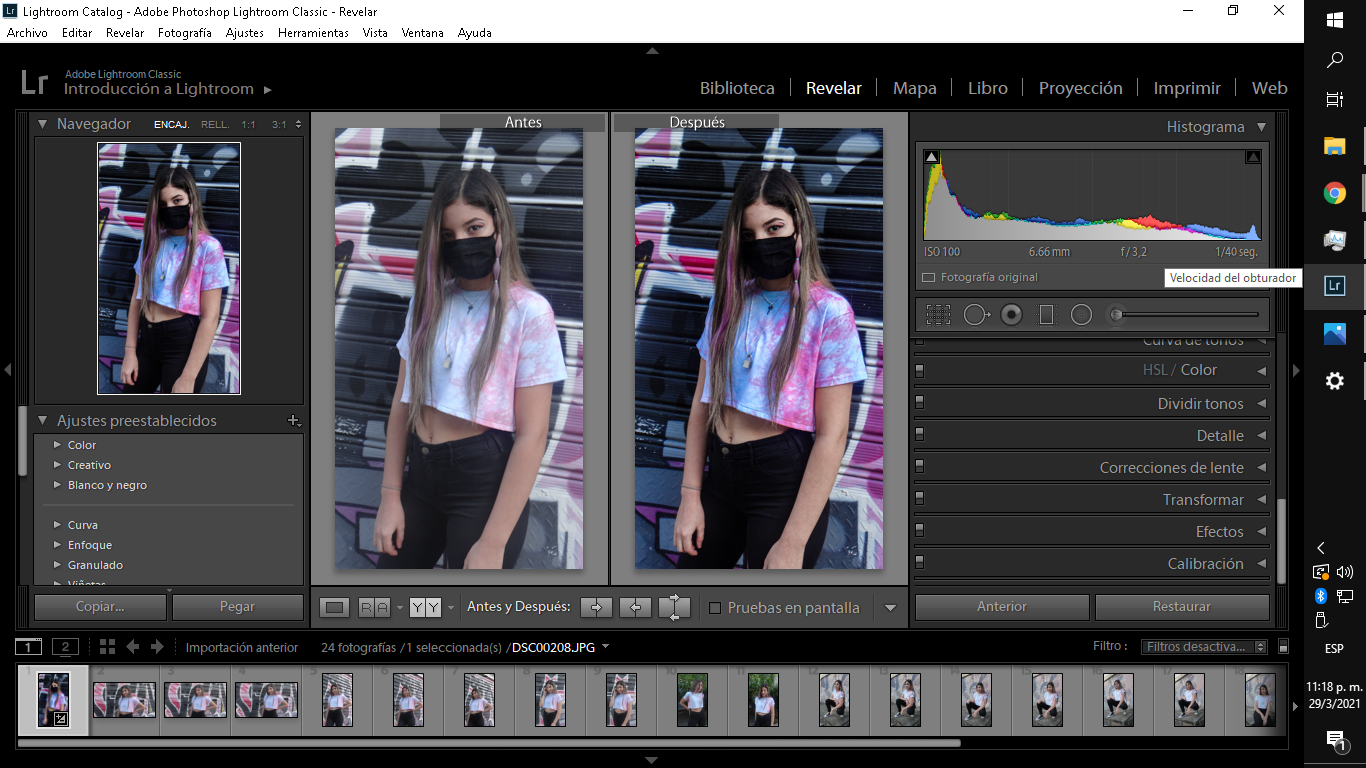Open the Herramientas menu
1366x768 pixels.
tap(313, 32)
